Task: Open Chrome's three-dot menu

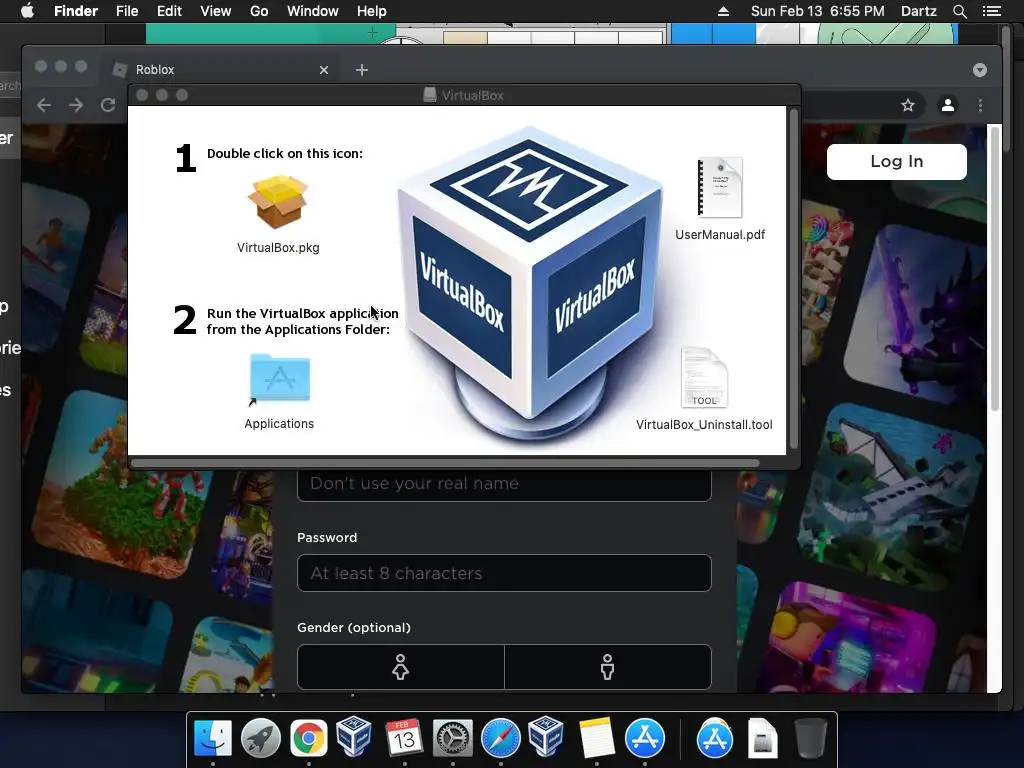Action: [x=980, y=105]
